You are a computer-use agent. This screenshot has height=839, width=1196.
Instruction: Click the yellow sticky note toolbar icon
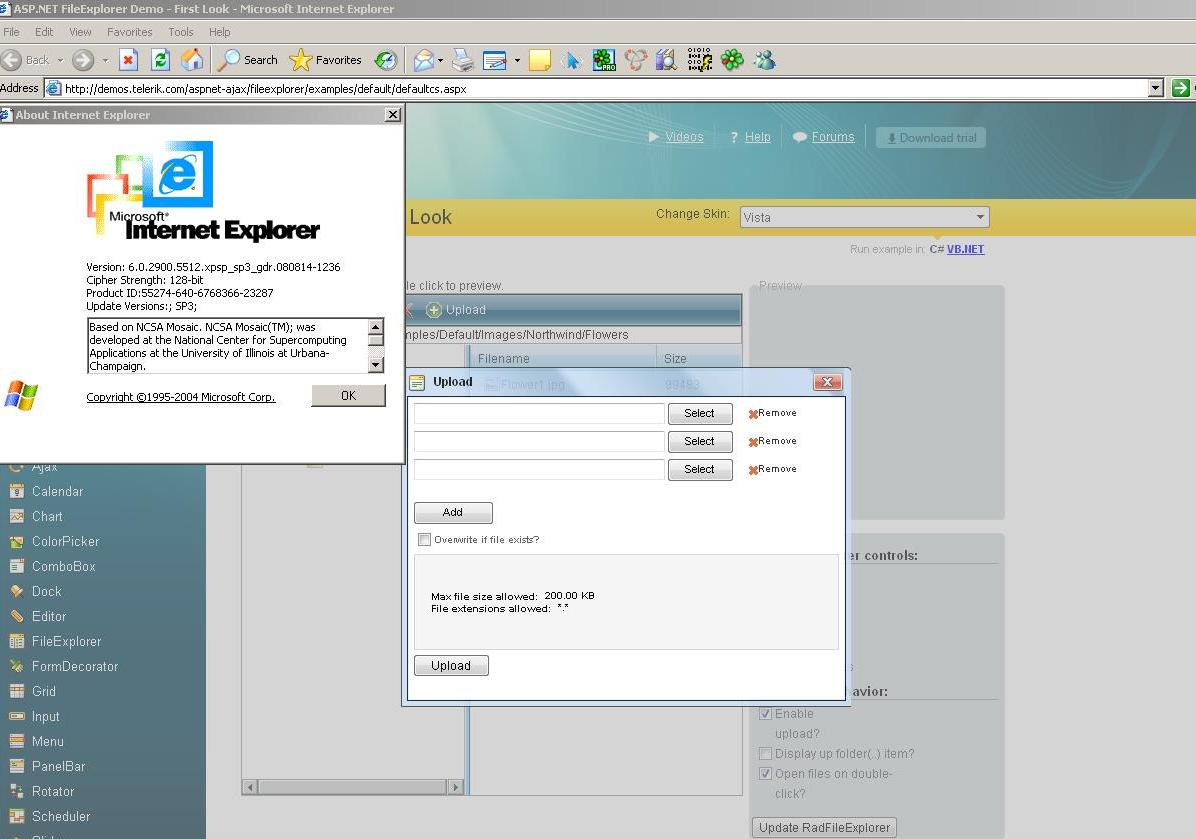click(x=540, y=59)
